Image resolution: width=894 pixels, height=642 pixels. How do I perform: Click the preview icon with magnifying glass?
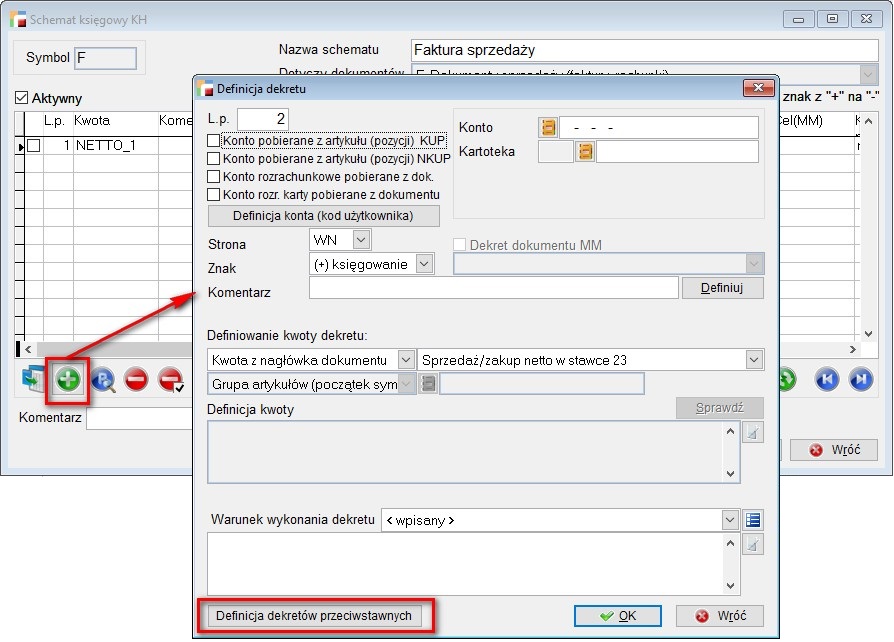click(103, 380)
